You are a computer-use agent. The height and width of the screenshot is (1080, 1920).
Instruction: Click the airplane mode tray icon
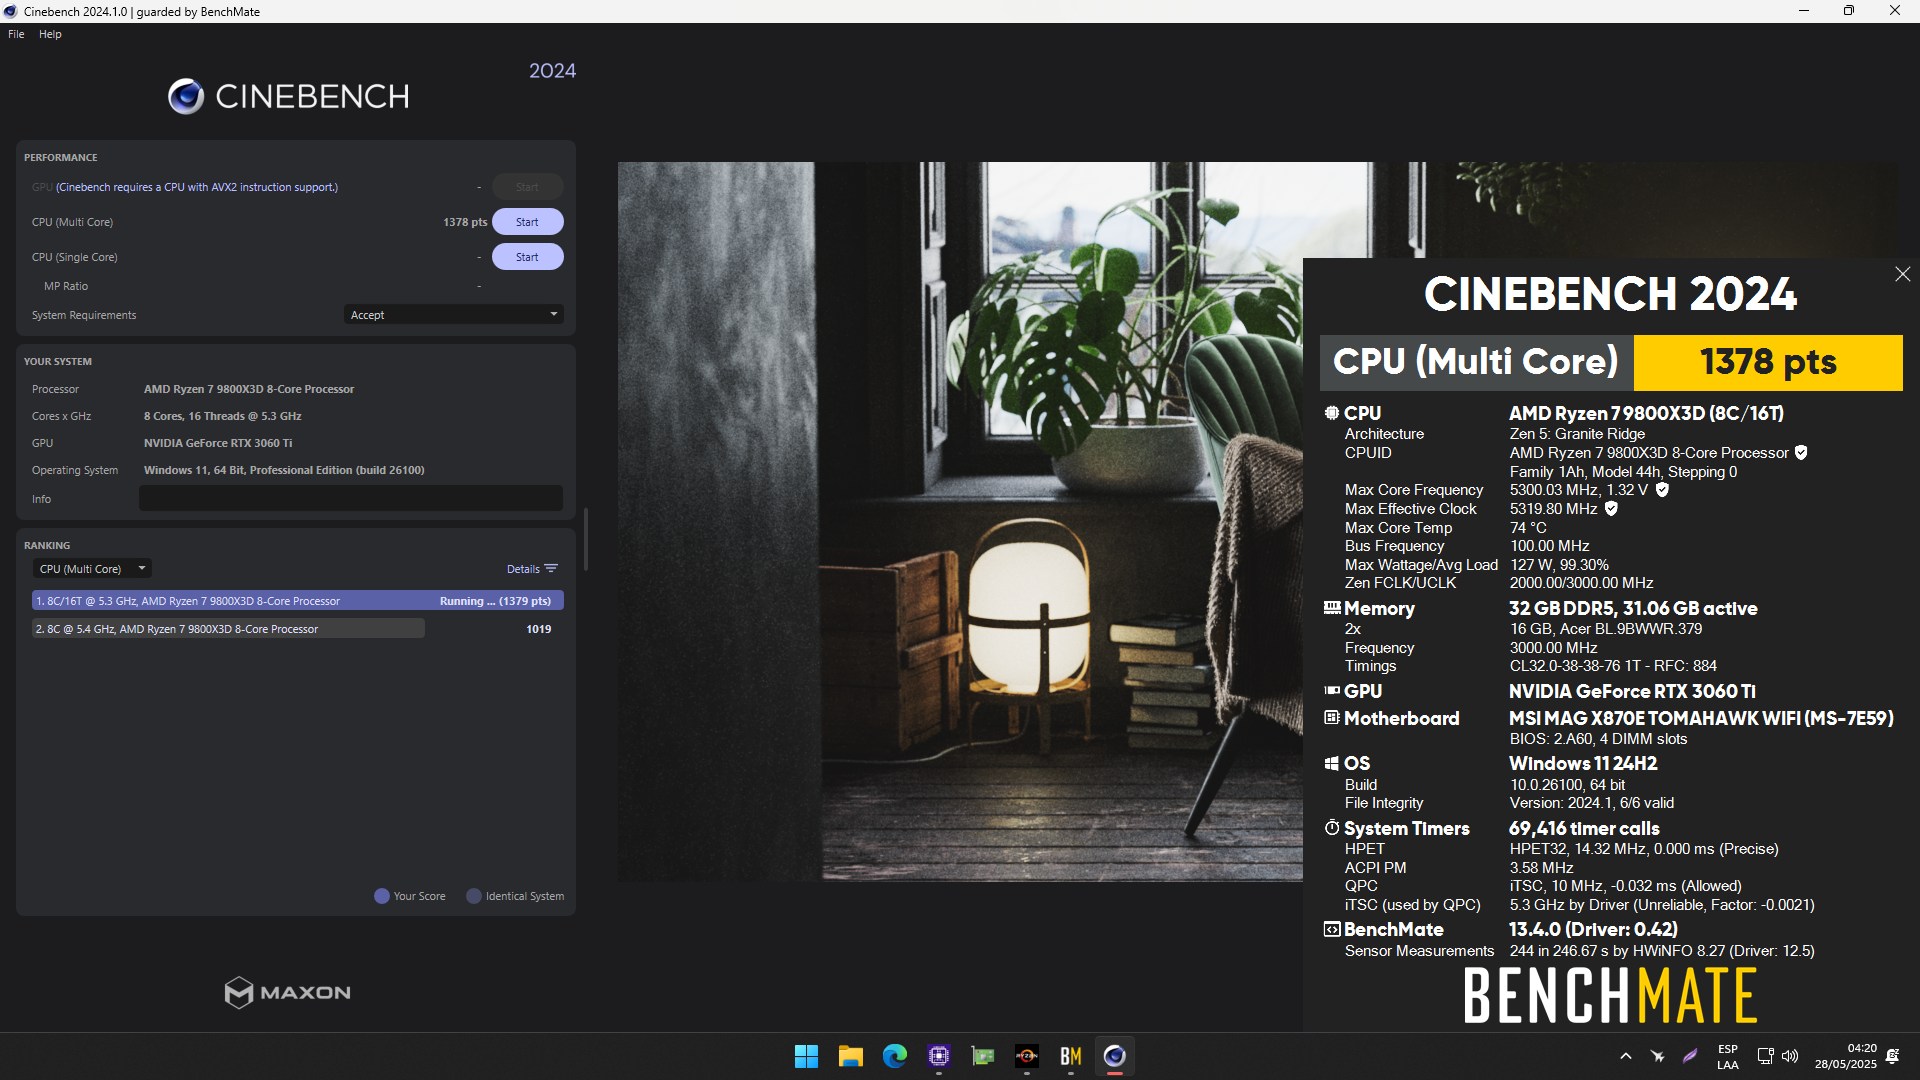(1658, 1056)
